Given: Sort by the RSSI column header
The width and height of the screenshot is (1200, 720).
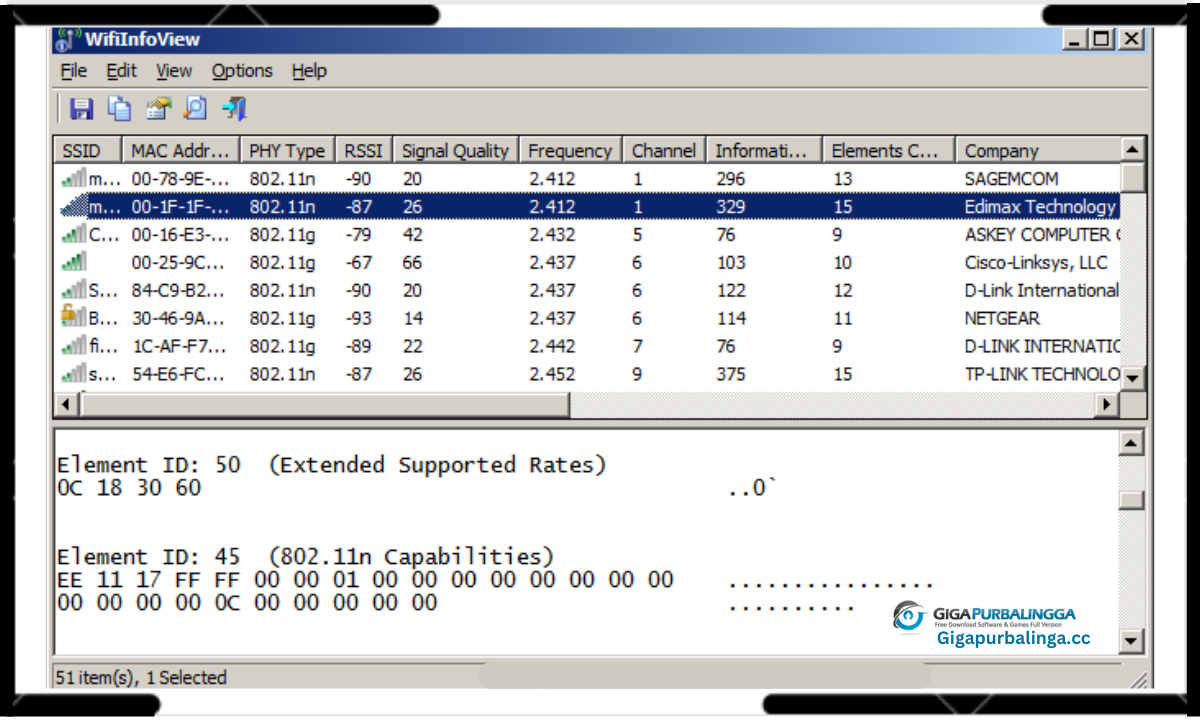Looking at the screenshot, I should coord(364,151).
